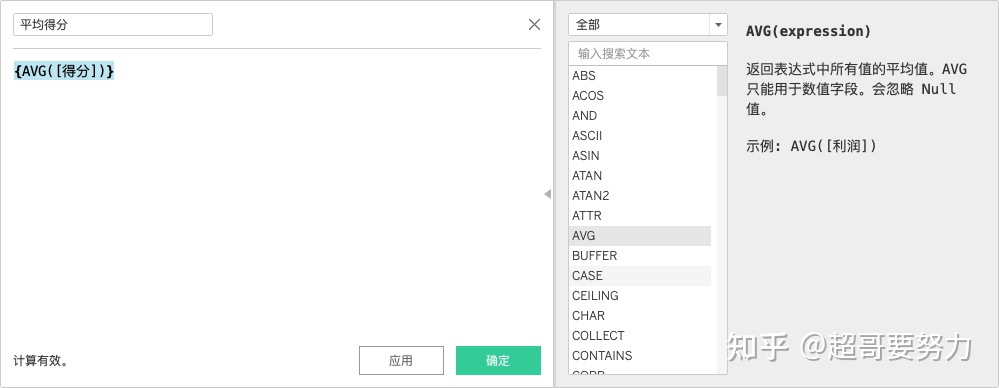Click the example text 示例: AVG([利润])

[812, 146]
